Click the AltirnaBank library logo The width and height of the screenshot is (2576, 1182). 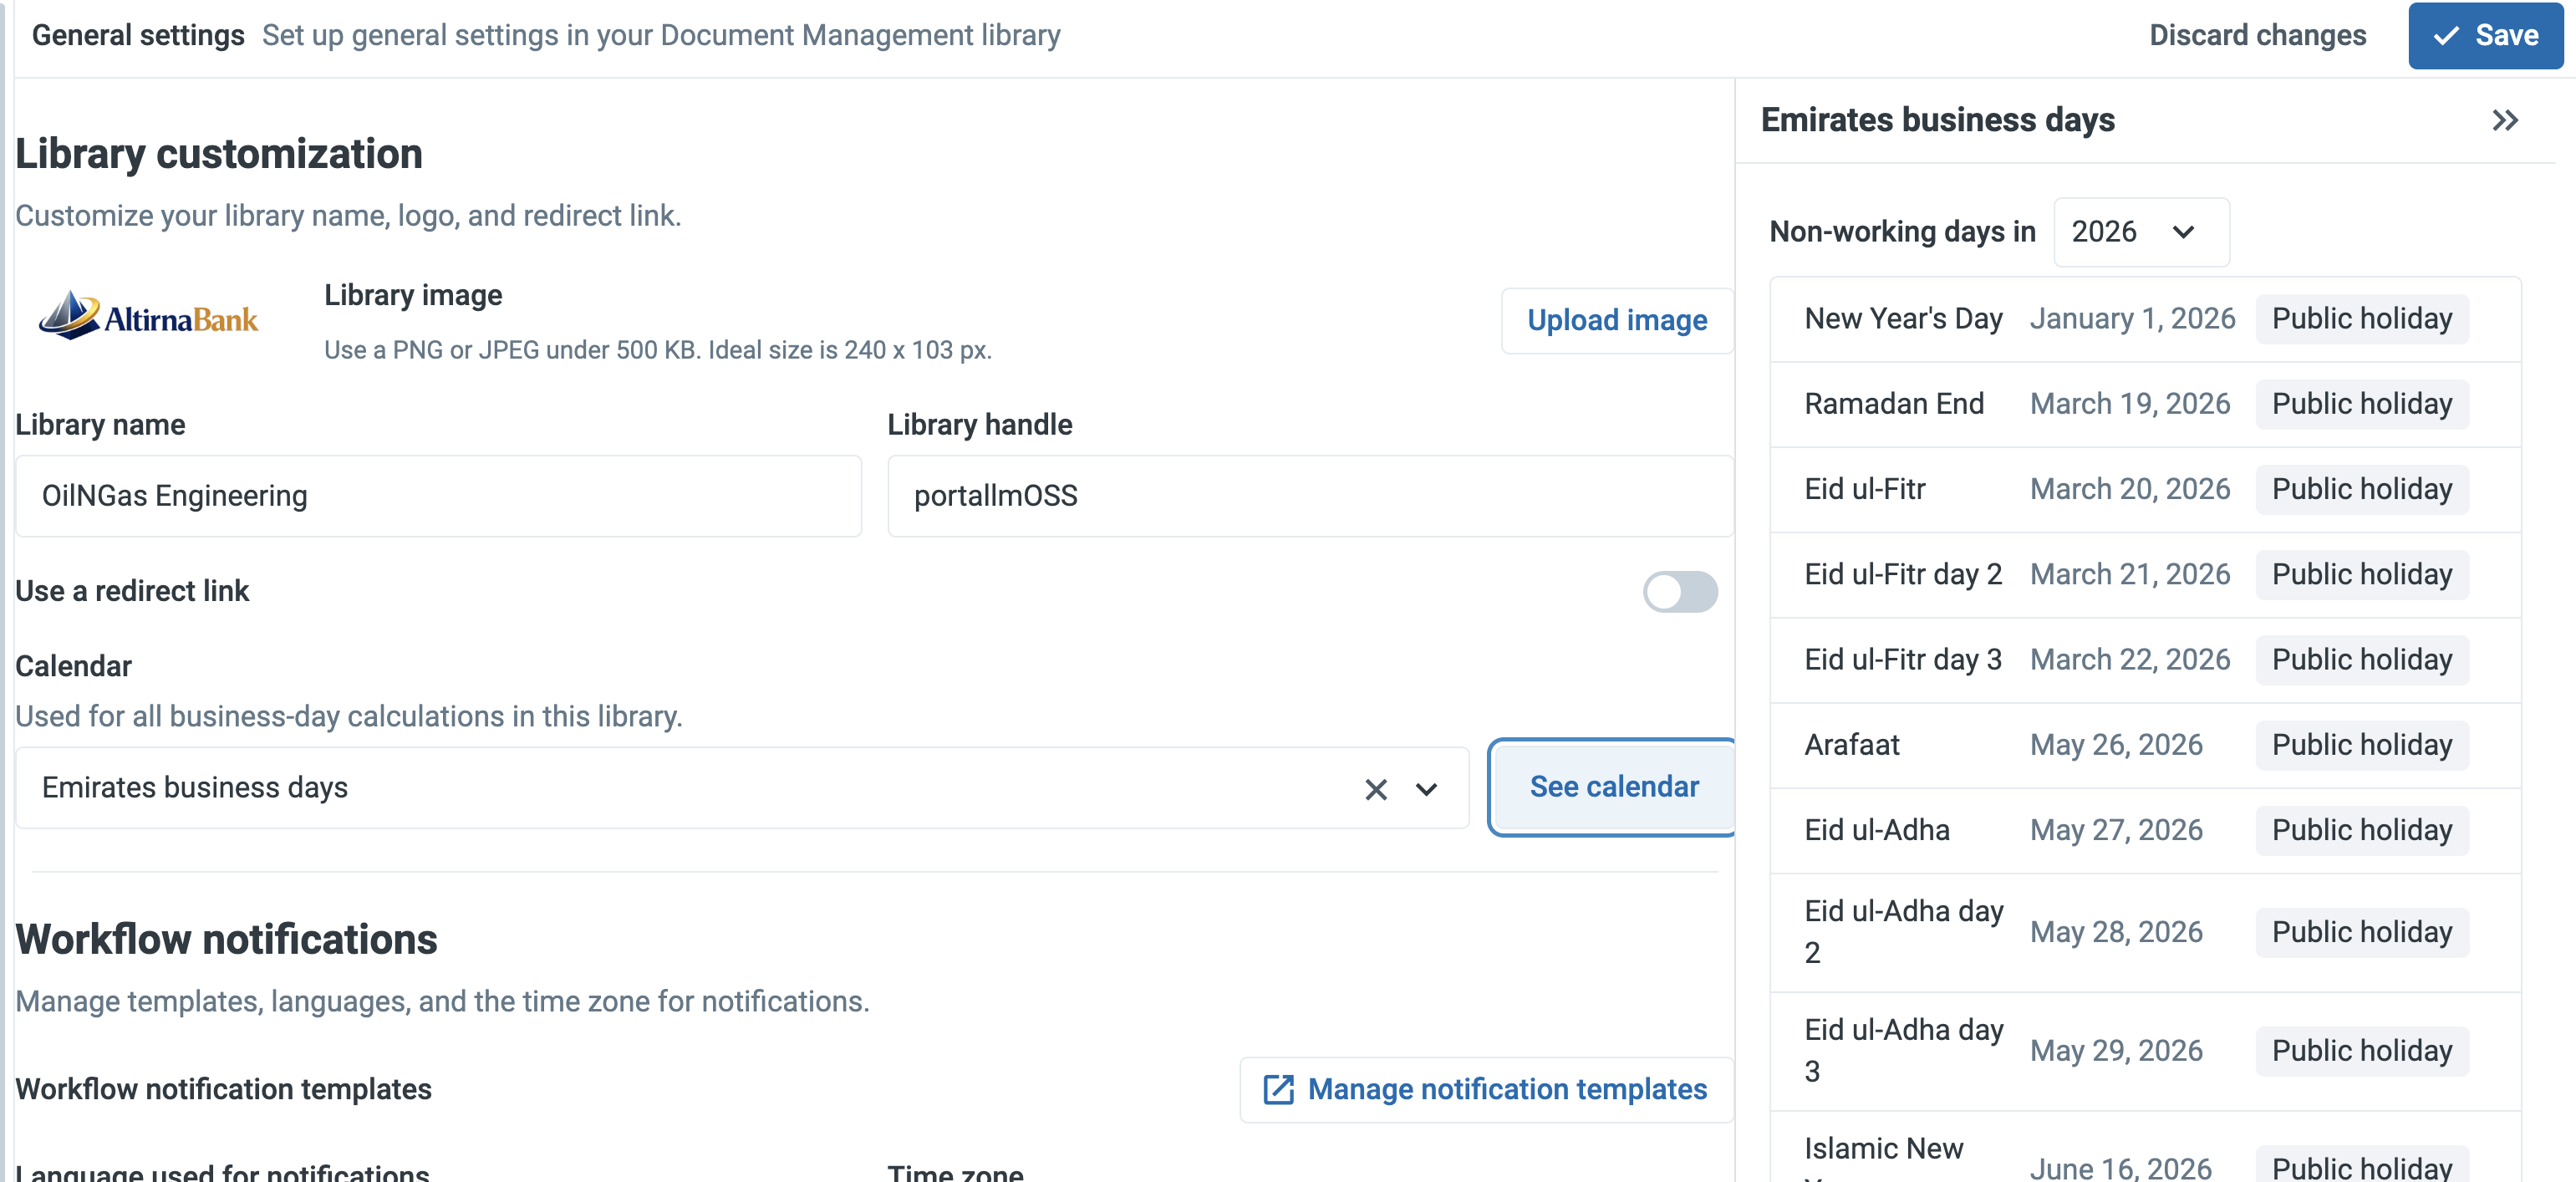point(148,317)
